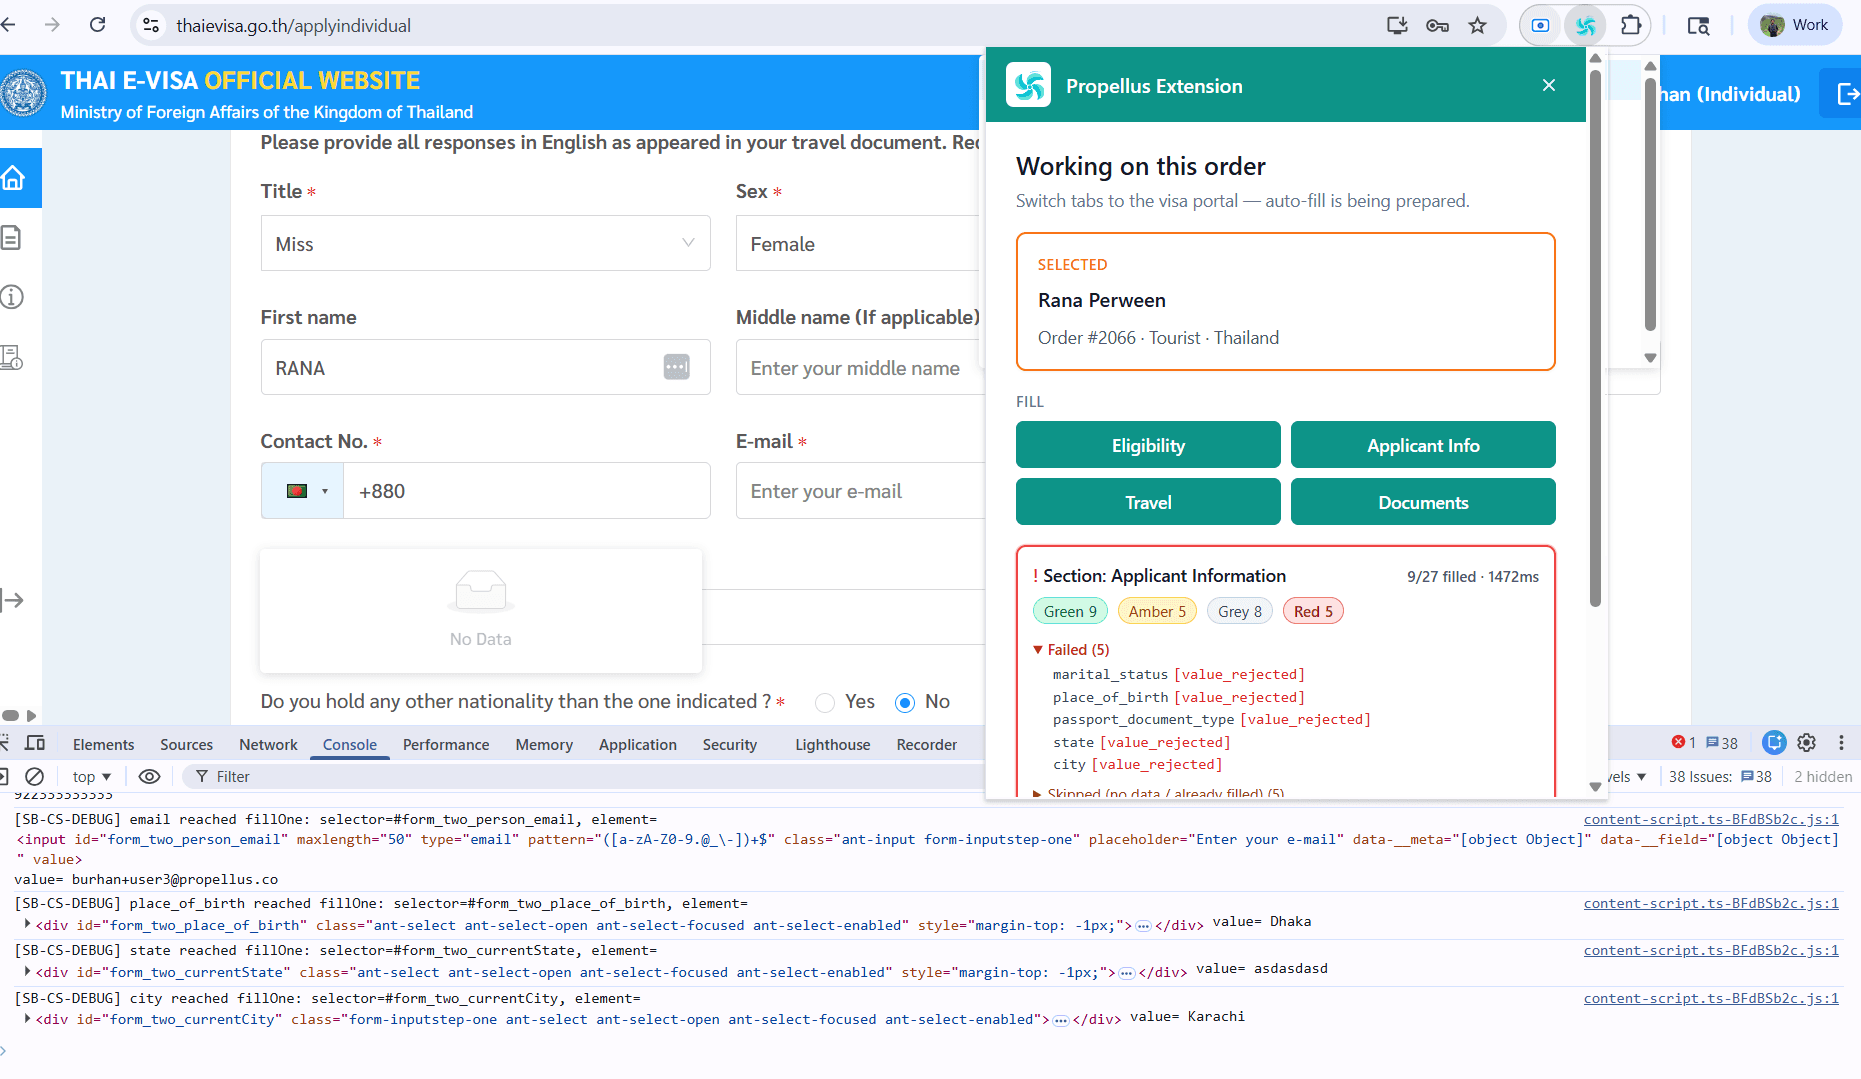
Task: Click the Red 5 status pill
Action: tap(1313, 611)
